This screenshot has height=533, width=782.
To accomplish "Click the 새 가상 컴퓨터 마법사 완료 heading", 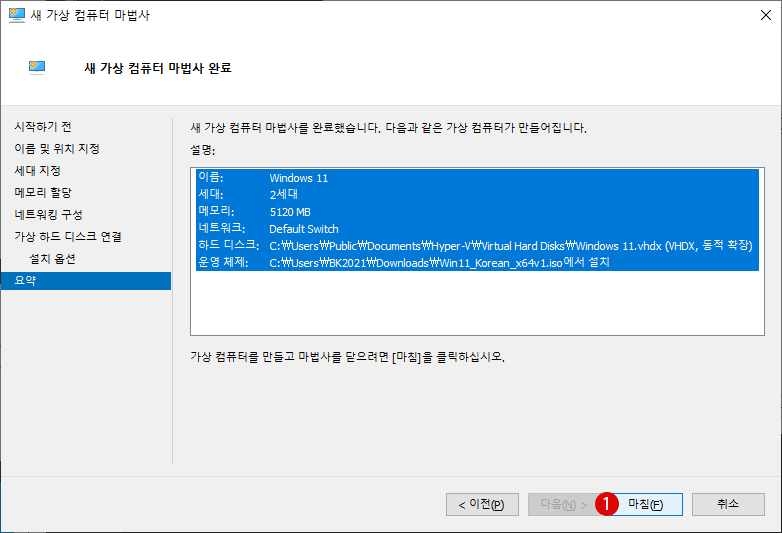I will 158,68.
